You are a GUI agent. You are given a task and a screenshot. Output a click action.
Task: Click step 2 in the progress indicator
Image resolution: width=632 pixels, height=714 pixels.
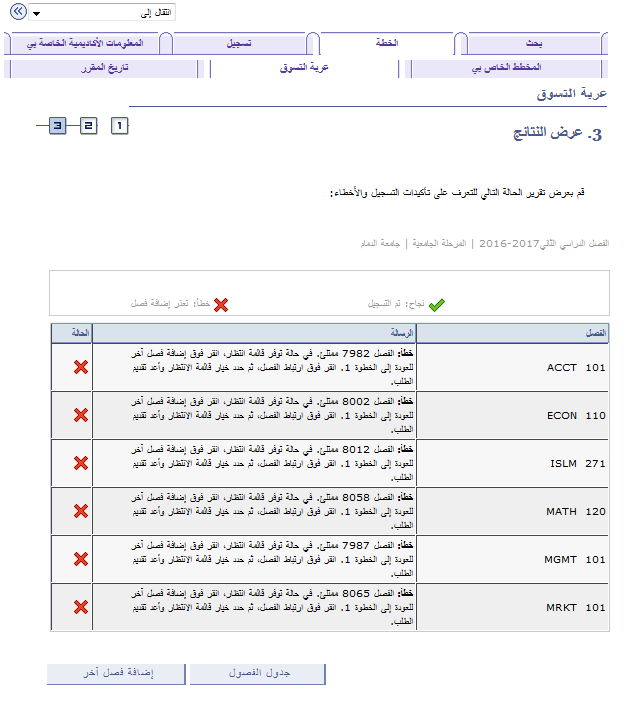pos(88,126)
